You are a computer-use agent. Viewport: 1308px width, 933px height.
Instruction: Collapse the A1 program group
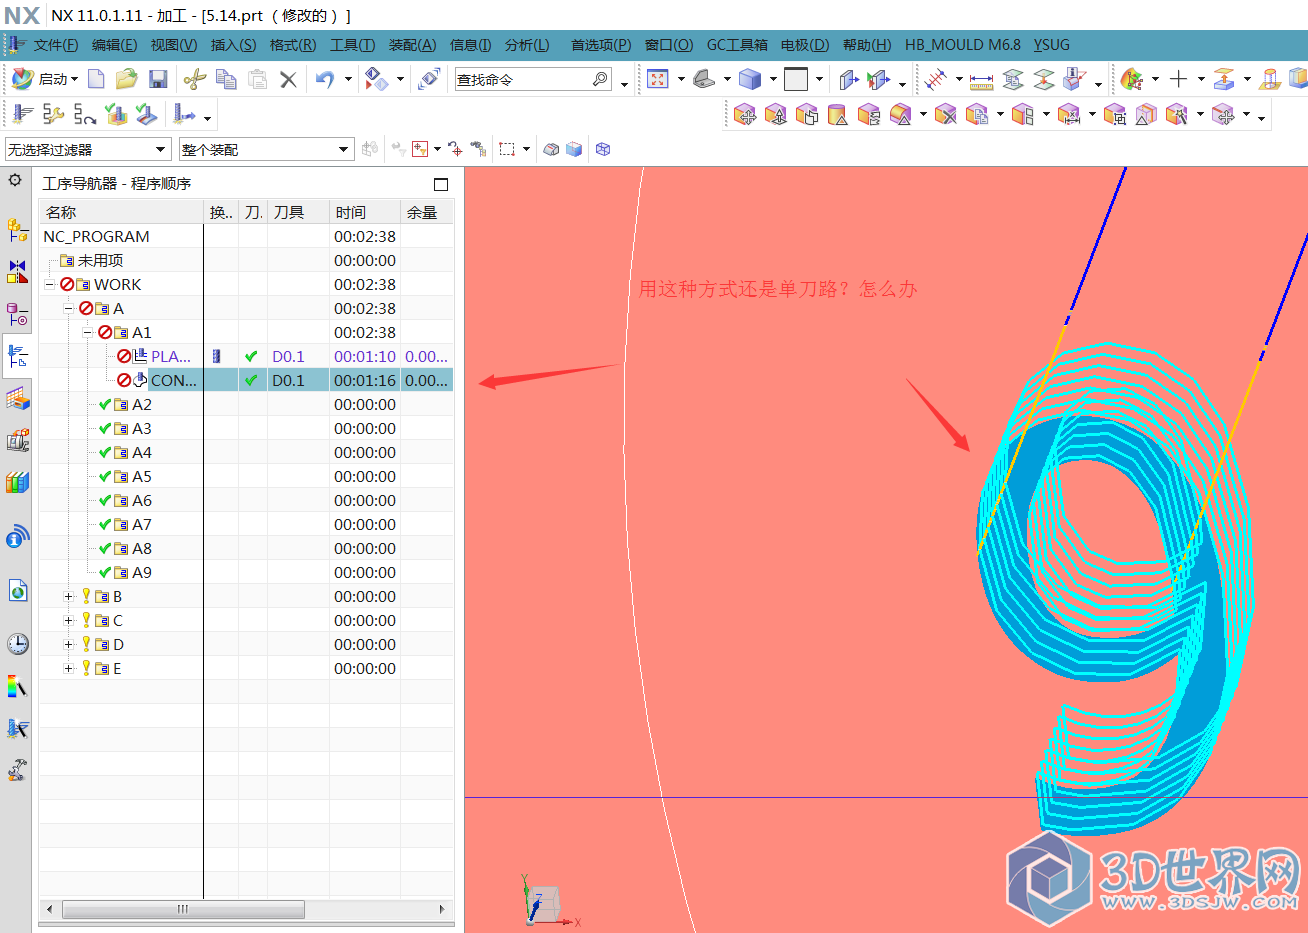point(88,333)
